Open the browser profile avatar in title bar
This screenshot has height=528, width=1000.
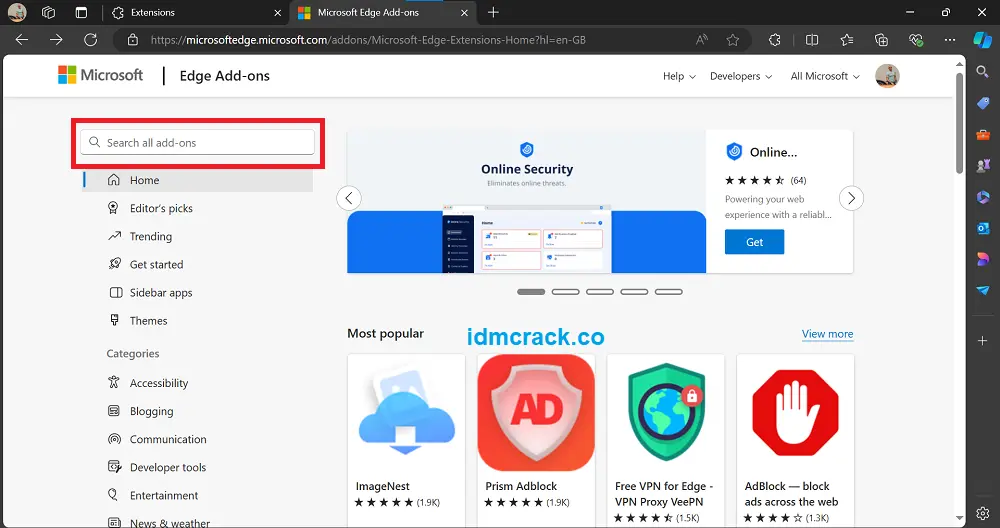point(17,12)
